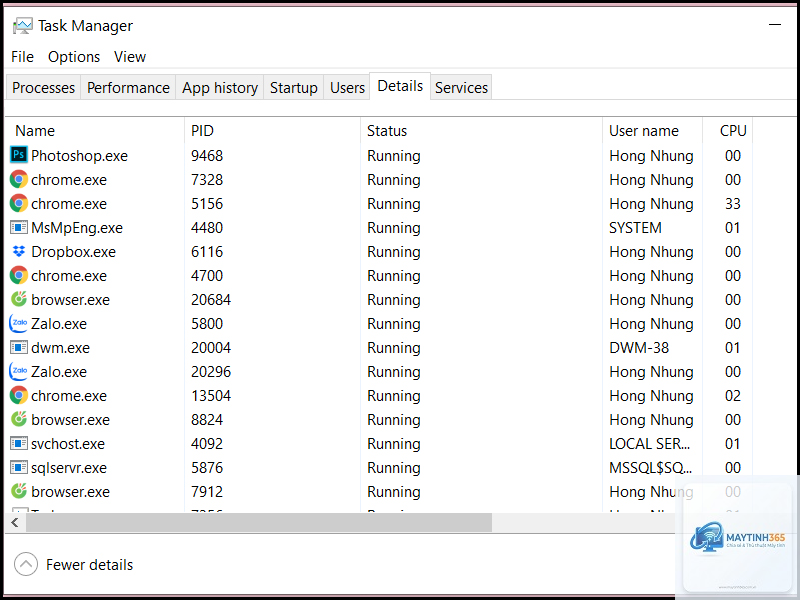The image size is (800, 600).
Task: Switch to the Processes tab
Action: pos(43,87)
